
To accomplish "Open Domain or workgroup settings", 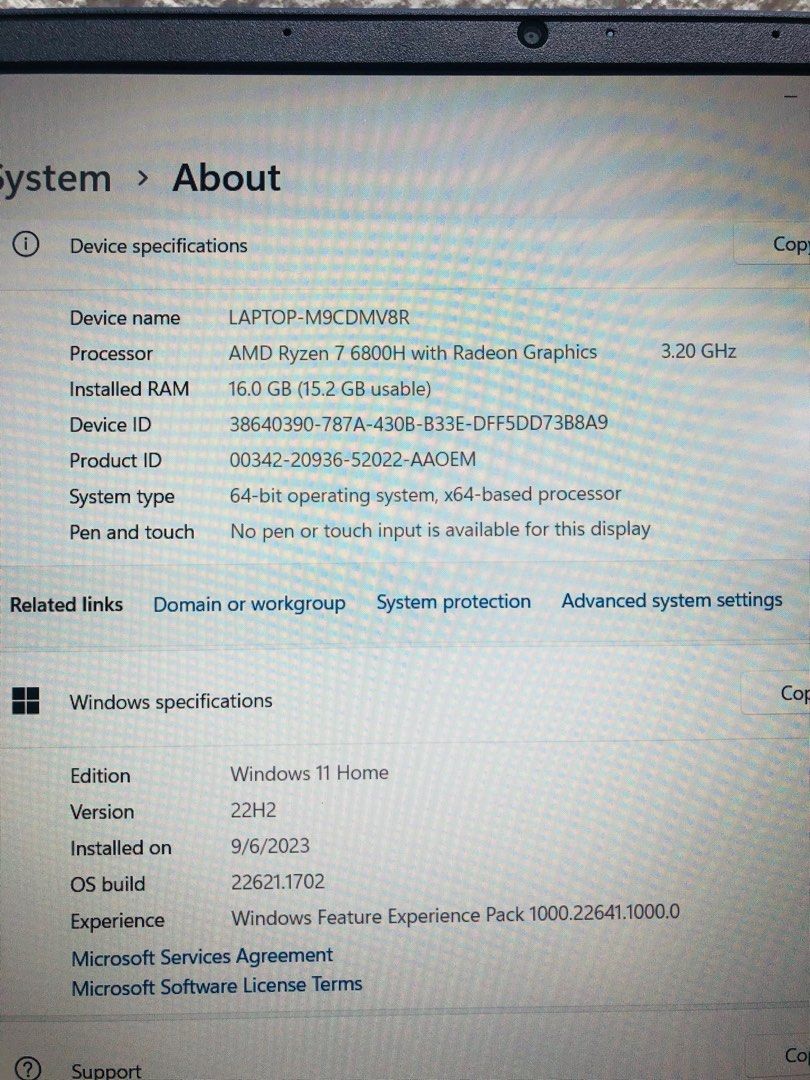I will click(249, 603).
